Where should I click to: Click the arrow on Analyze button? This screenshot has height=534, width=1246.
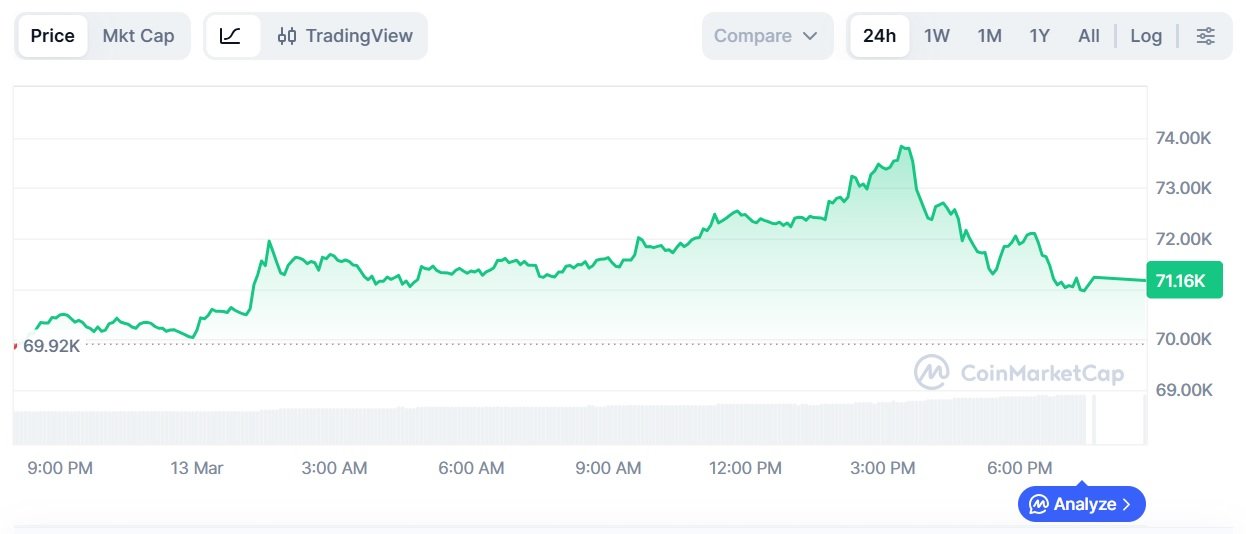[x=1127, y=504]
